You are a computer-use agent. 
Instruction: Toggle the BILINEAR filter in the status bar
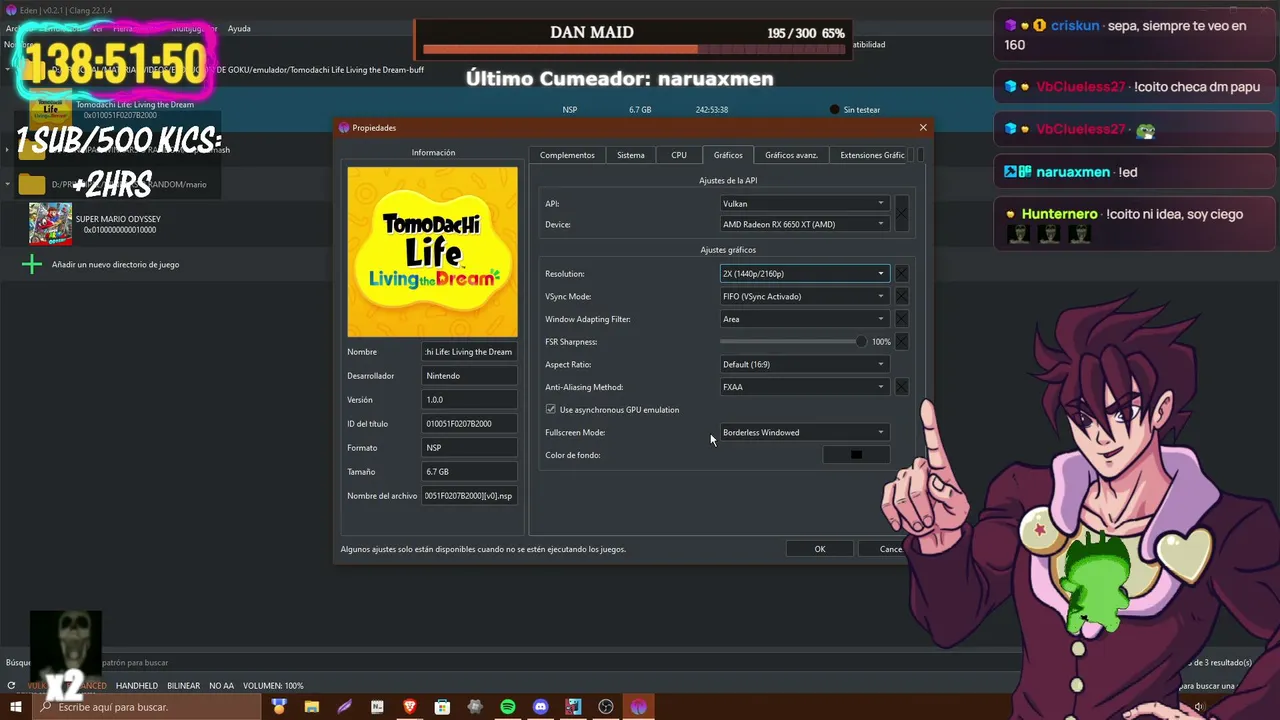184,686
